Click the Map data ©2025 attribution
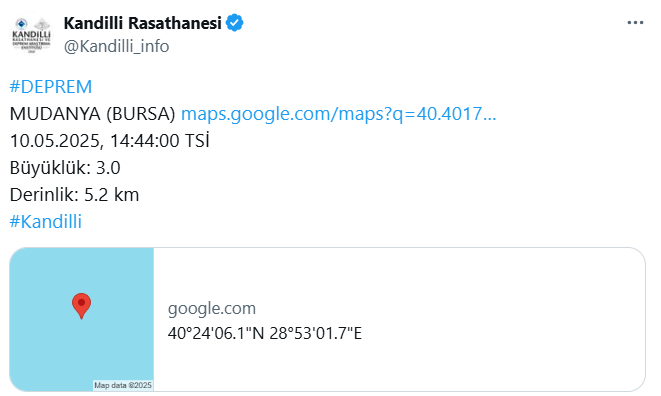Viewport: 661px width, 396px height. point(123,385)
